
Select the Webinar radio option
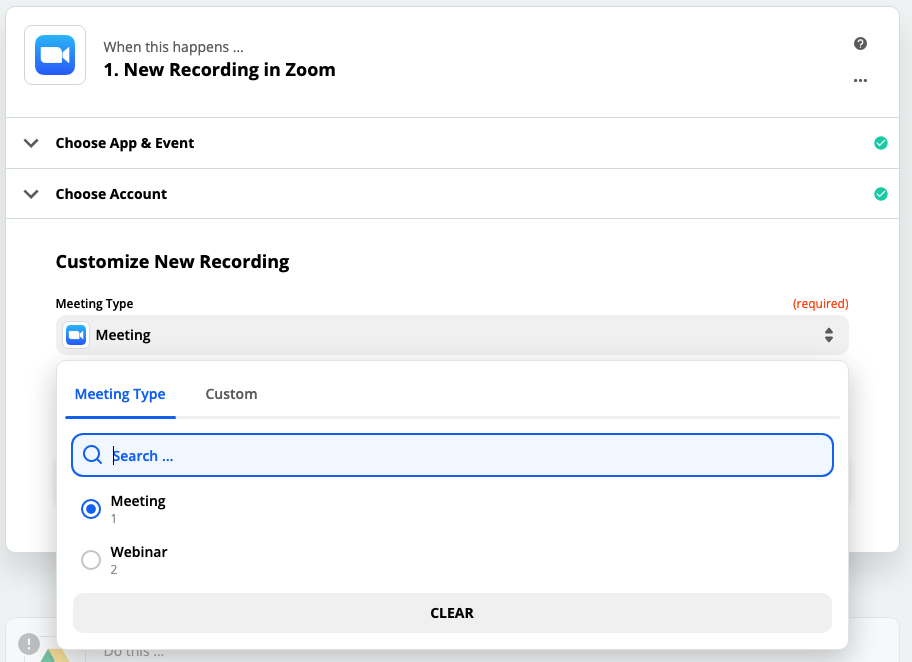click(91, 560)
